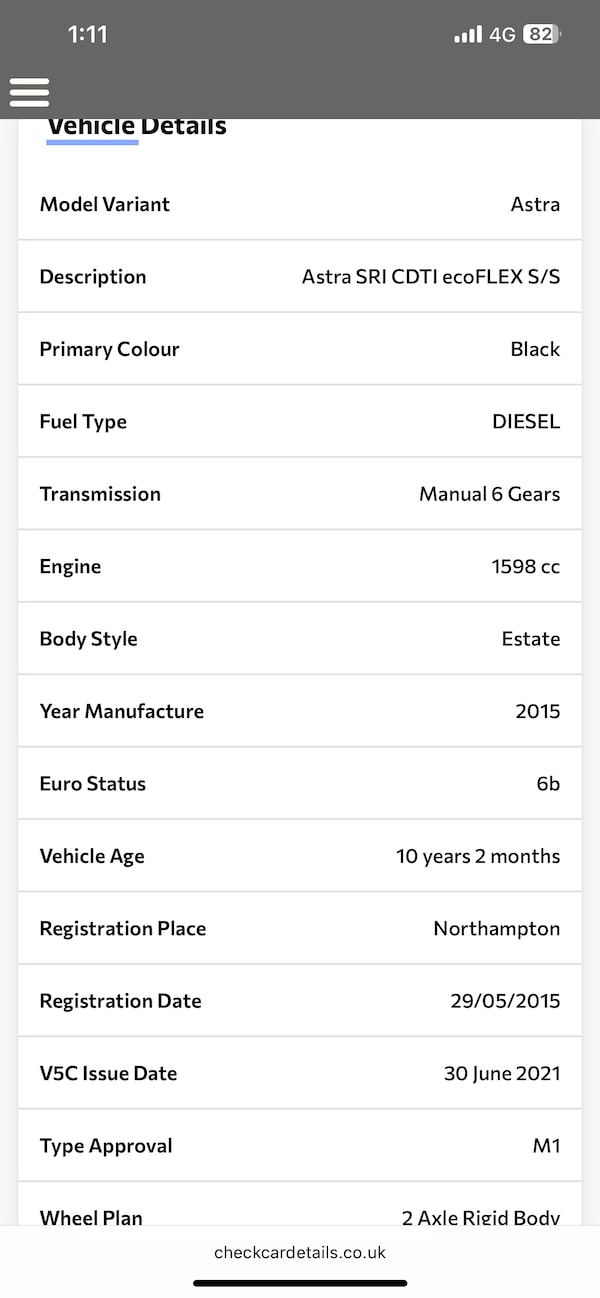This screenshot has height=1298, width=600.
Task: Open the hamburger menu
Action: click(x=29, y=92)
